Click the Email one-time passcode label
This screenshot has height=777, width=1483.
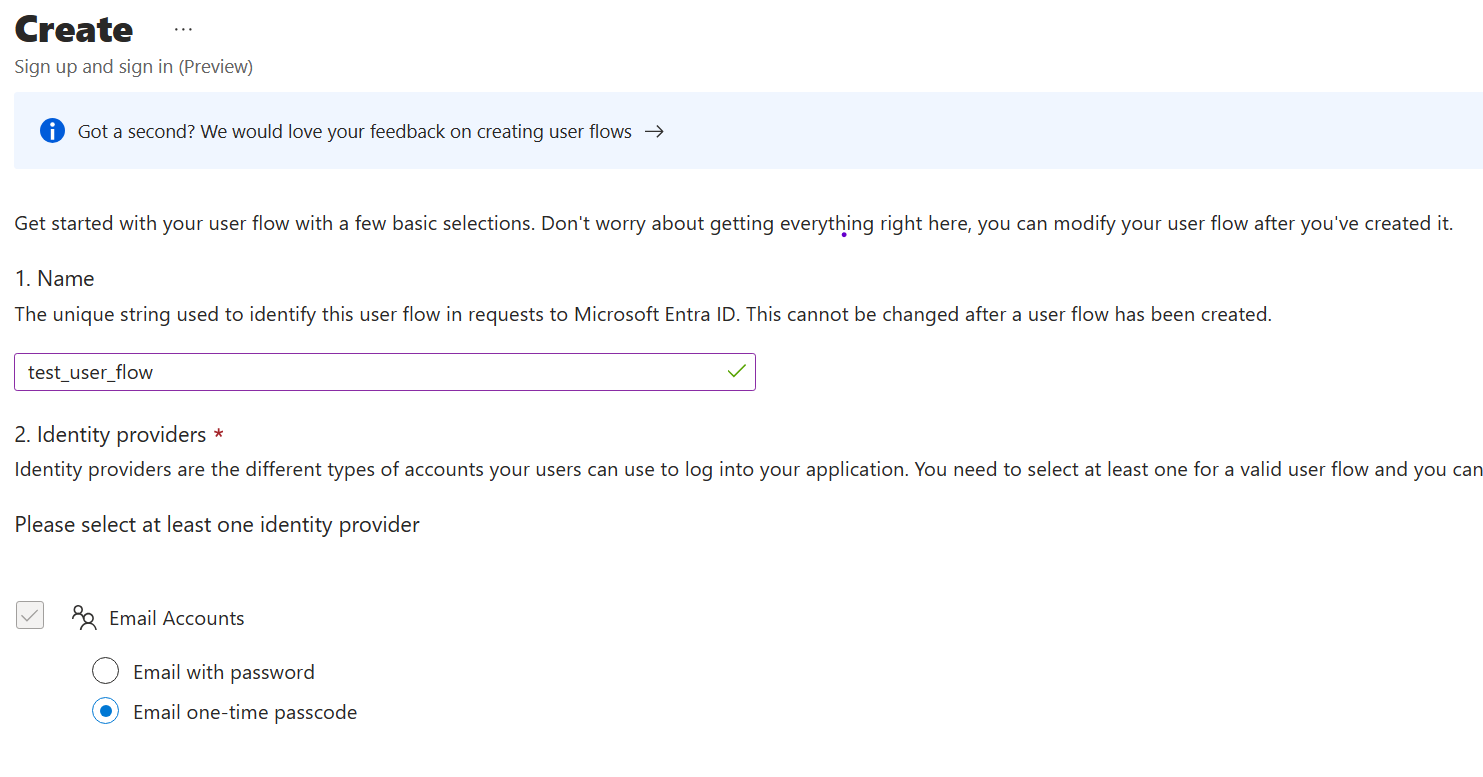coord(245,713)
